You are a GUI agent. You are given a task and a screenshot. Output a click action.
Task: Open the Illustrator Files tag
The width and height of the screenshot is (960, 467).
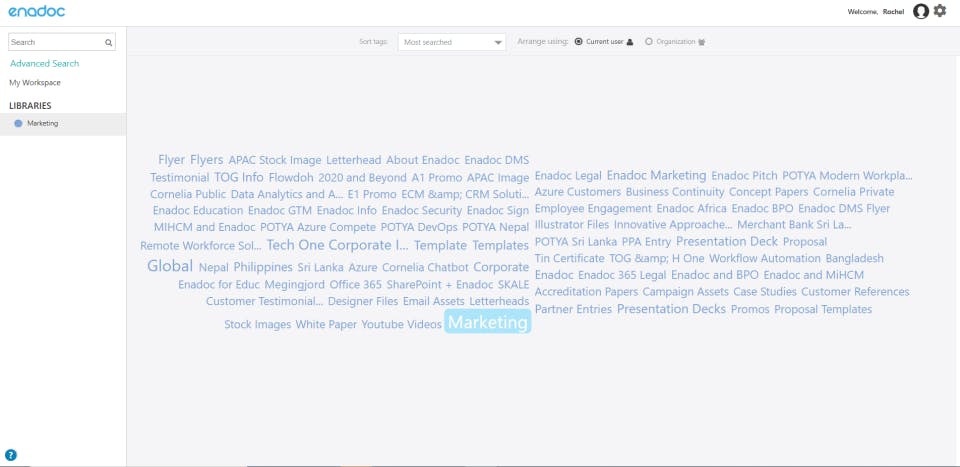pyautogui.click(x=572, y=225)
